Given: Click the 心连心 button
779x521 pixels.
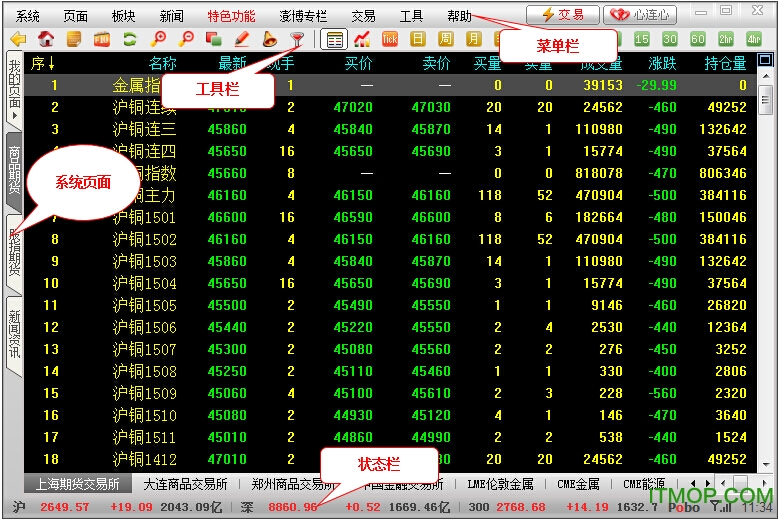Looking at the screenshot, I should [640, 15].
